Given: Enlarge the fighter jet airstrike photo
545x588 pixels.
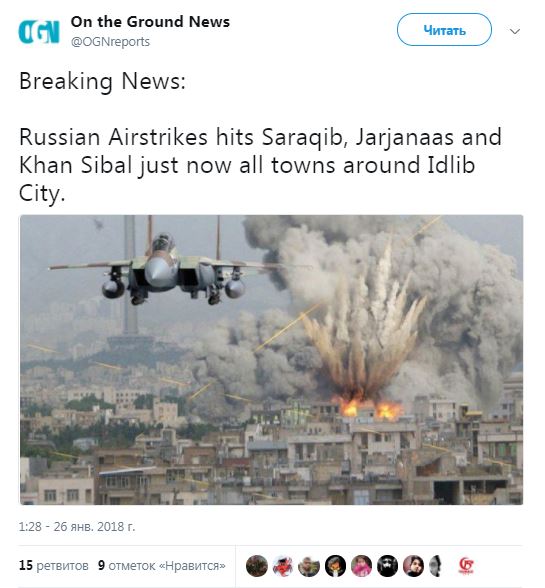Looking at the screenshot, I should [272, 360].
